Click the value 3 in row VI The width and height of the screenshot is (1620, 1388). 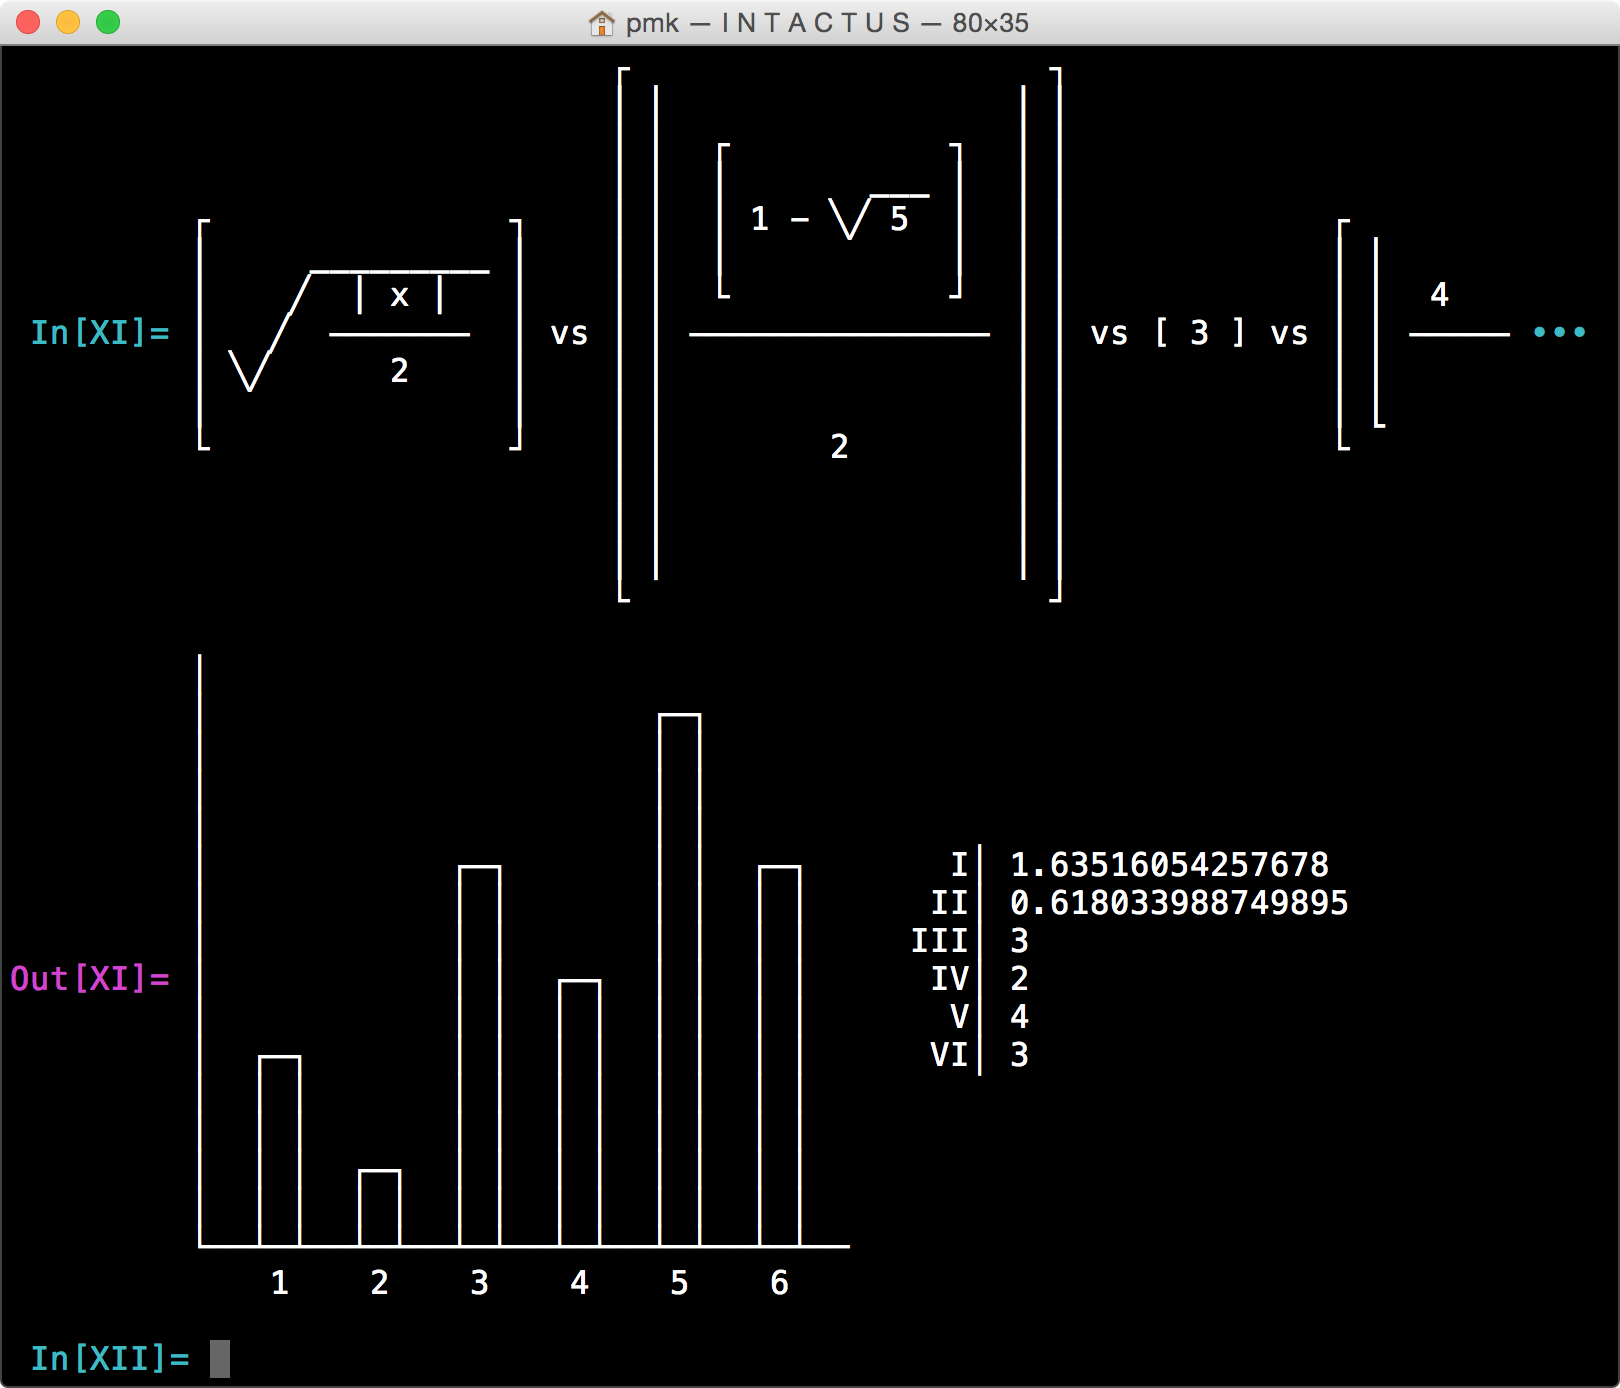[x=1019, y=1054]
